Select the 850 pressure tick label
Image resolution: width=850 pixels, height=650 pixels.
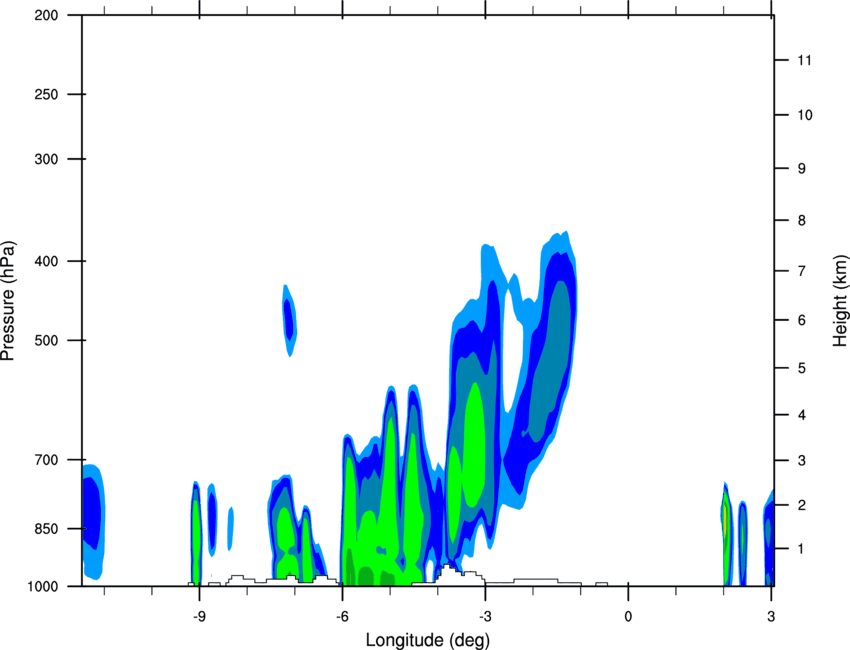coord(46,529)
